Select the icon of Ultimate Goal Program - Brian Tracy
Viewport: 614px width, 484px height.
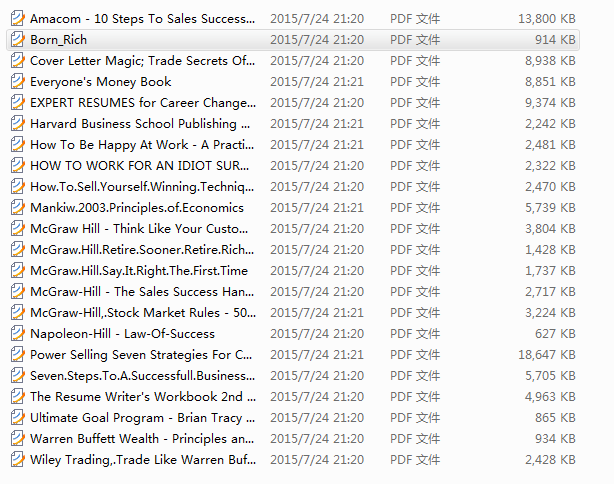[x=17, y=417]
